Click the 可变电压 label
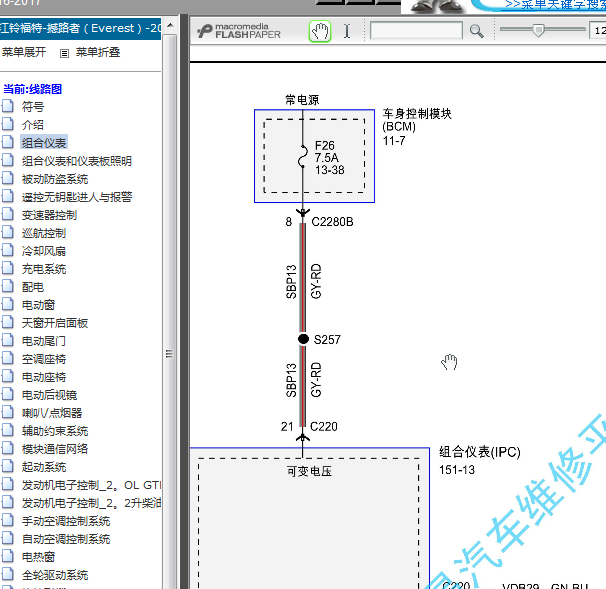 (x=309, y=471)
